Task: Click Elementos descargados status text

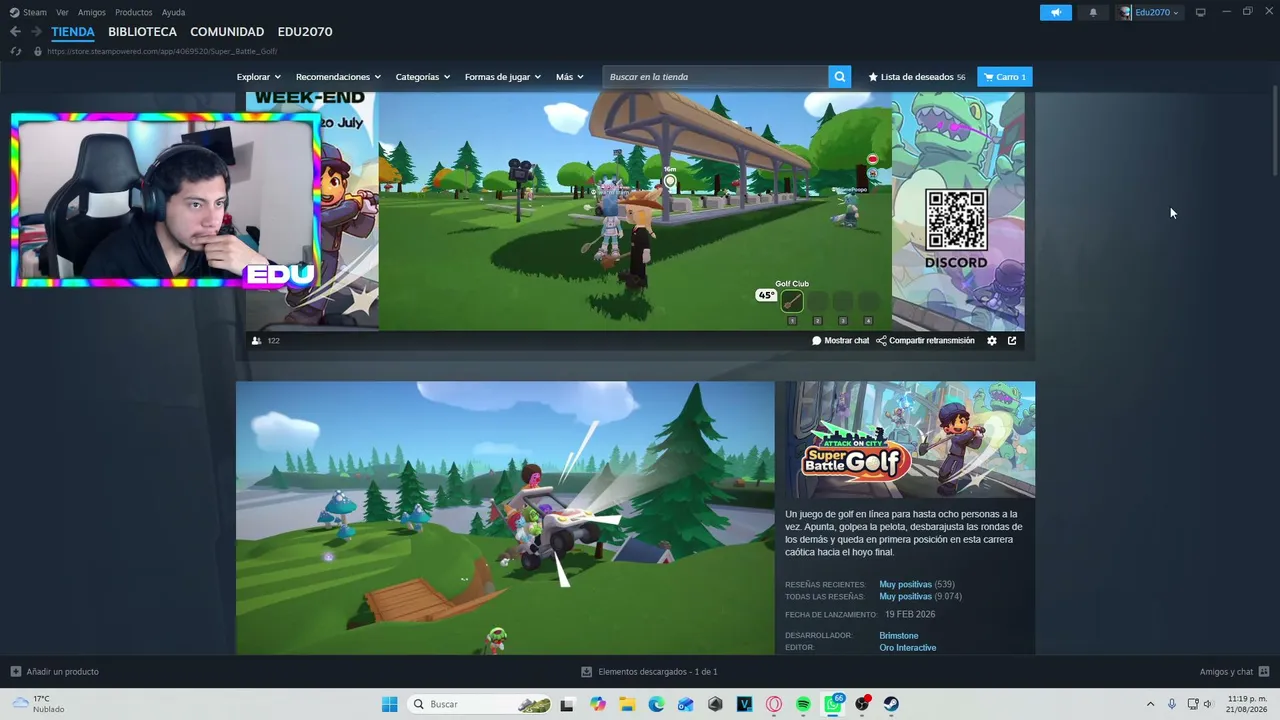Action: pyautogui.click(x=657, y=672)
